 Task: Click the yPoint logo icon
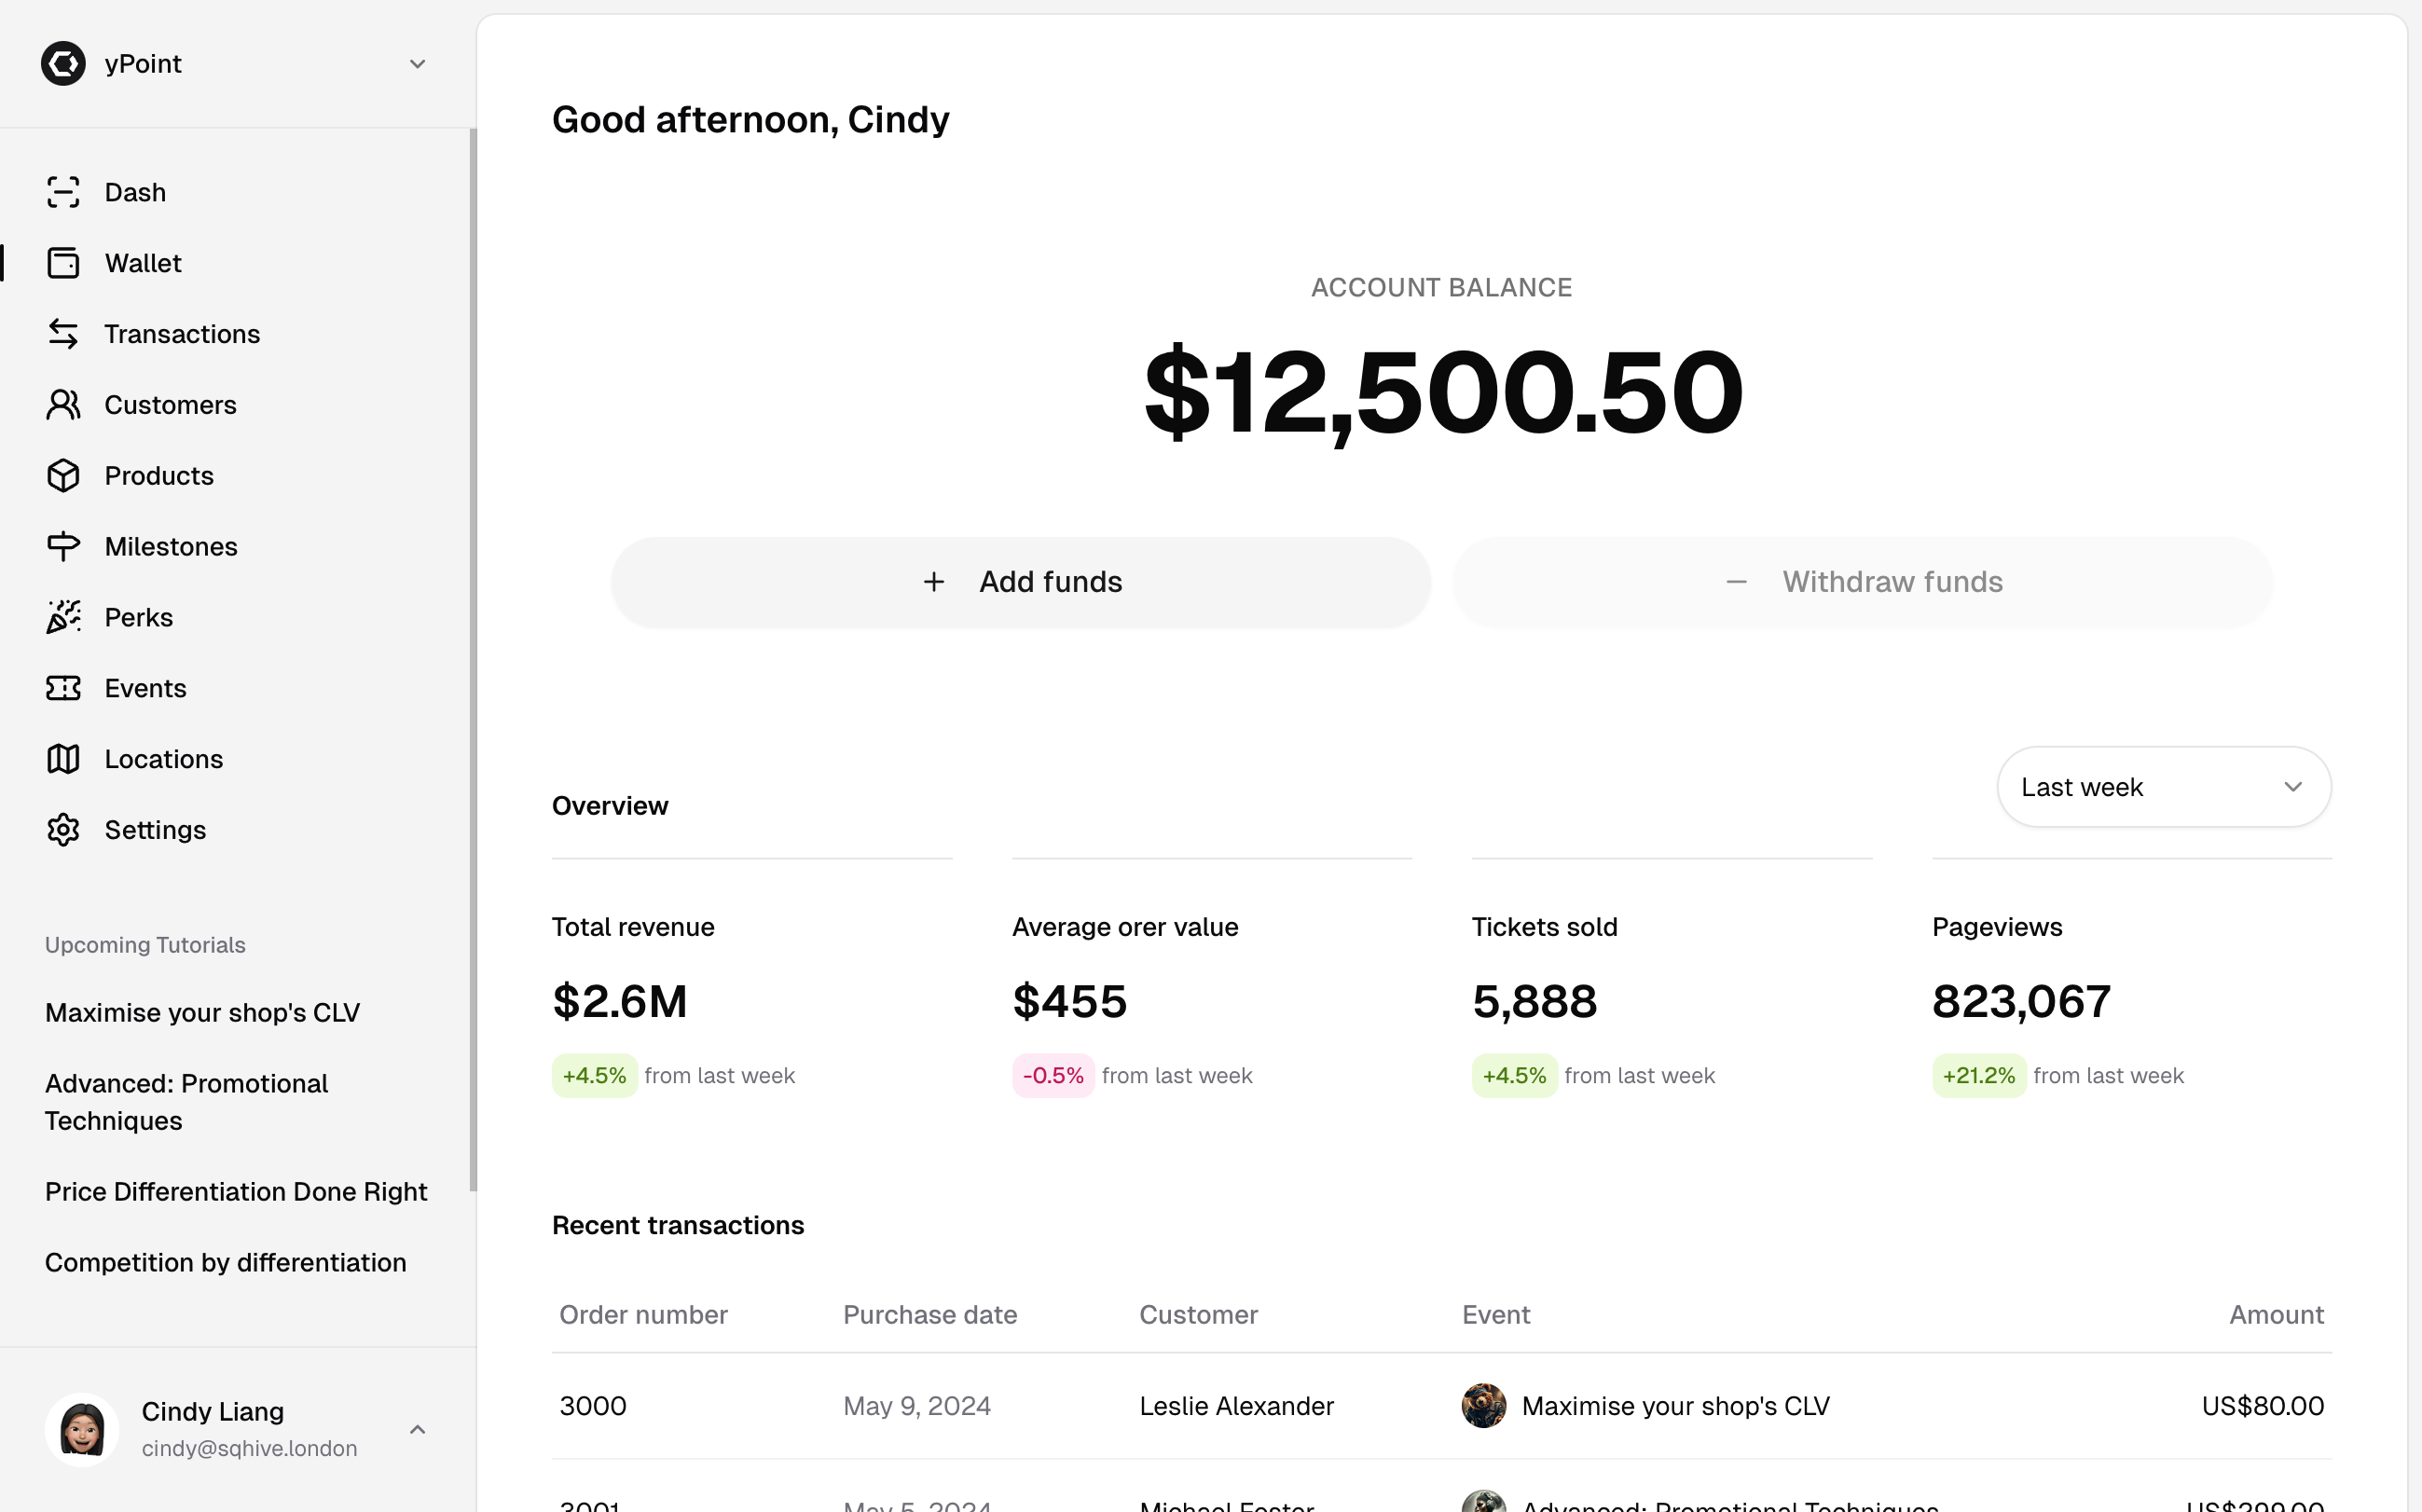tap(63, 64)
